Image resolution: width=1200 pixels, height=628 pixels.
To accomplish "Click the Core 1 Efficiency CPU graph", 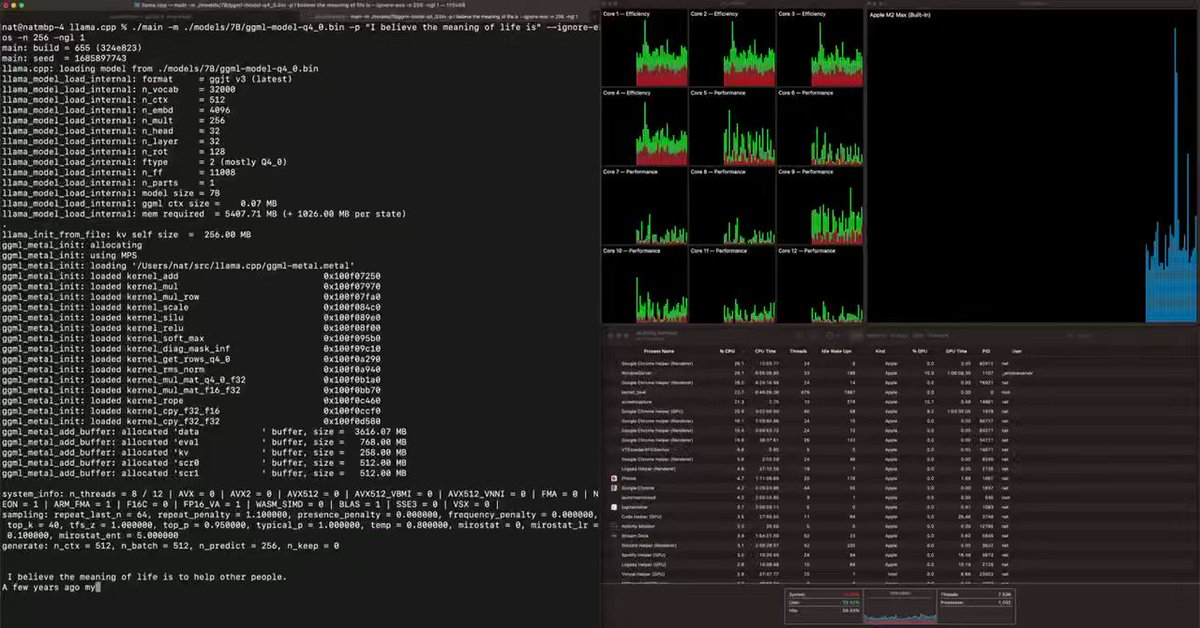I will click(645, 46).
